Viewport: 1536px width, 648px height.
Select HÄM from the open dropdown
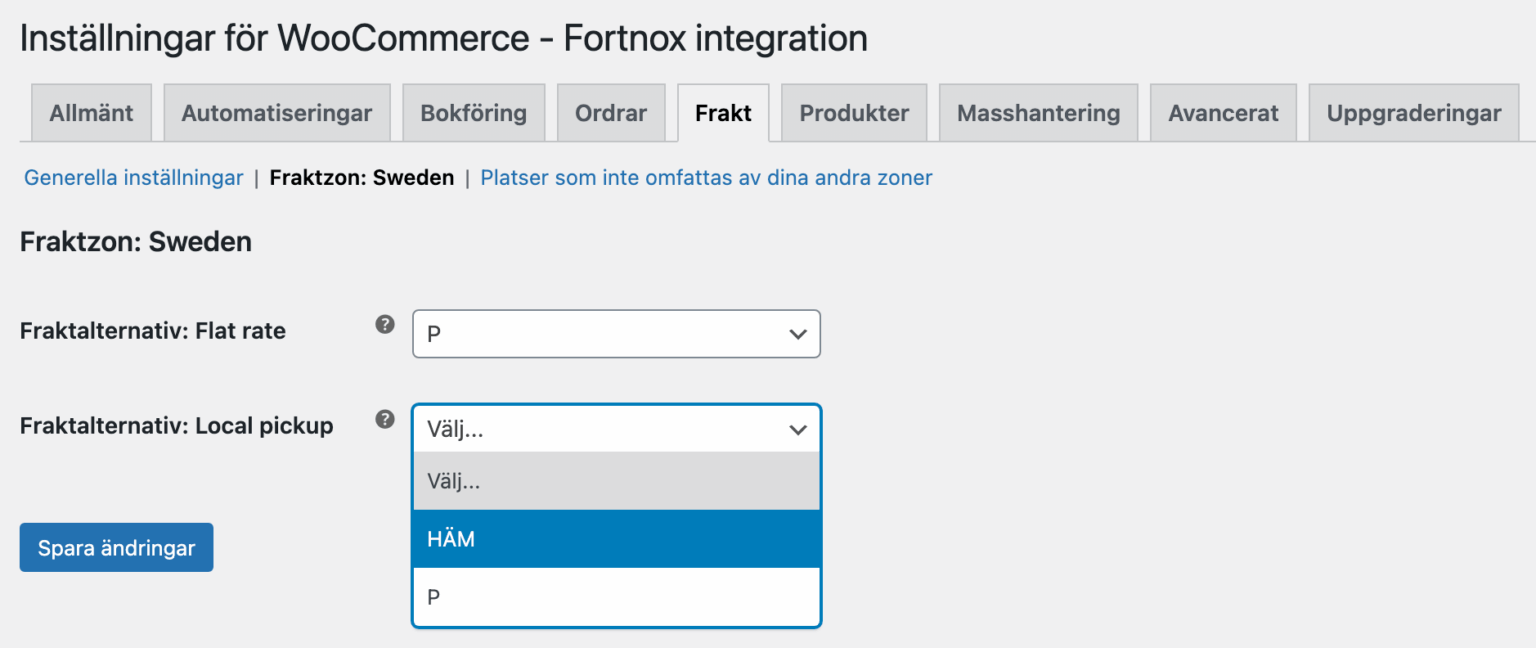coord(616,538)
